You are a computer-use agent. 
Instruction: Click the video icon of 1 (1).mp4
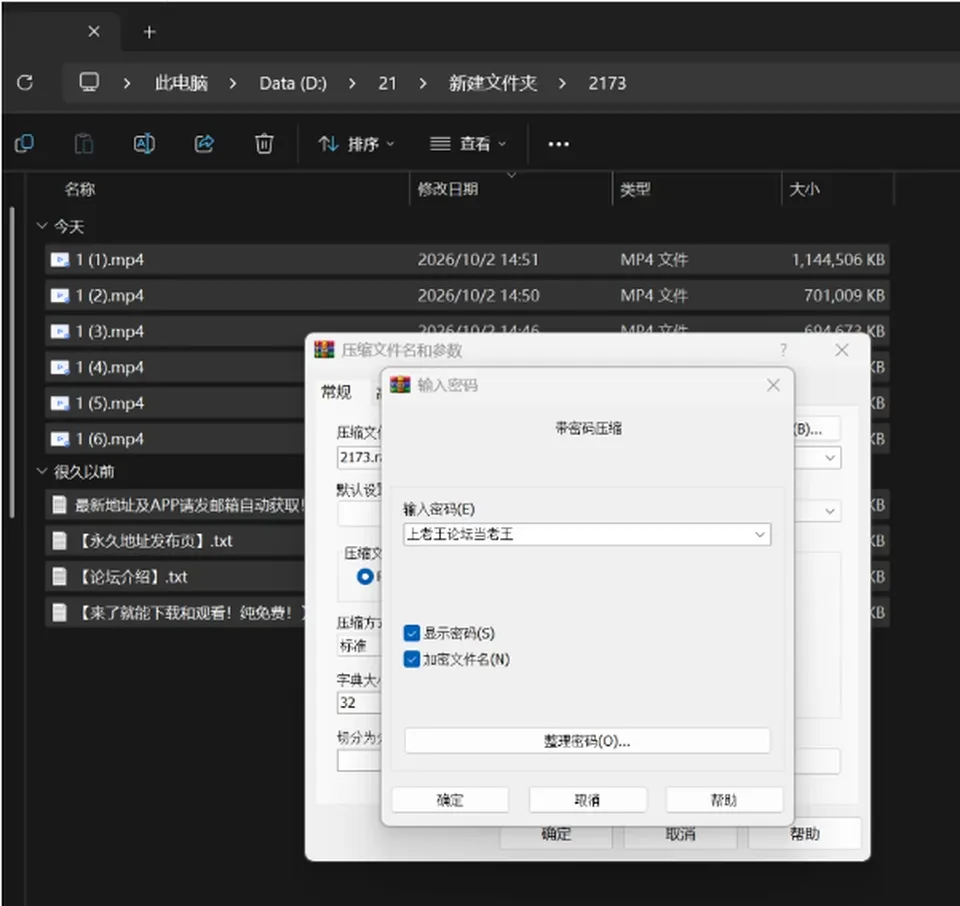[59, 260]
